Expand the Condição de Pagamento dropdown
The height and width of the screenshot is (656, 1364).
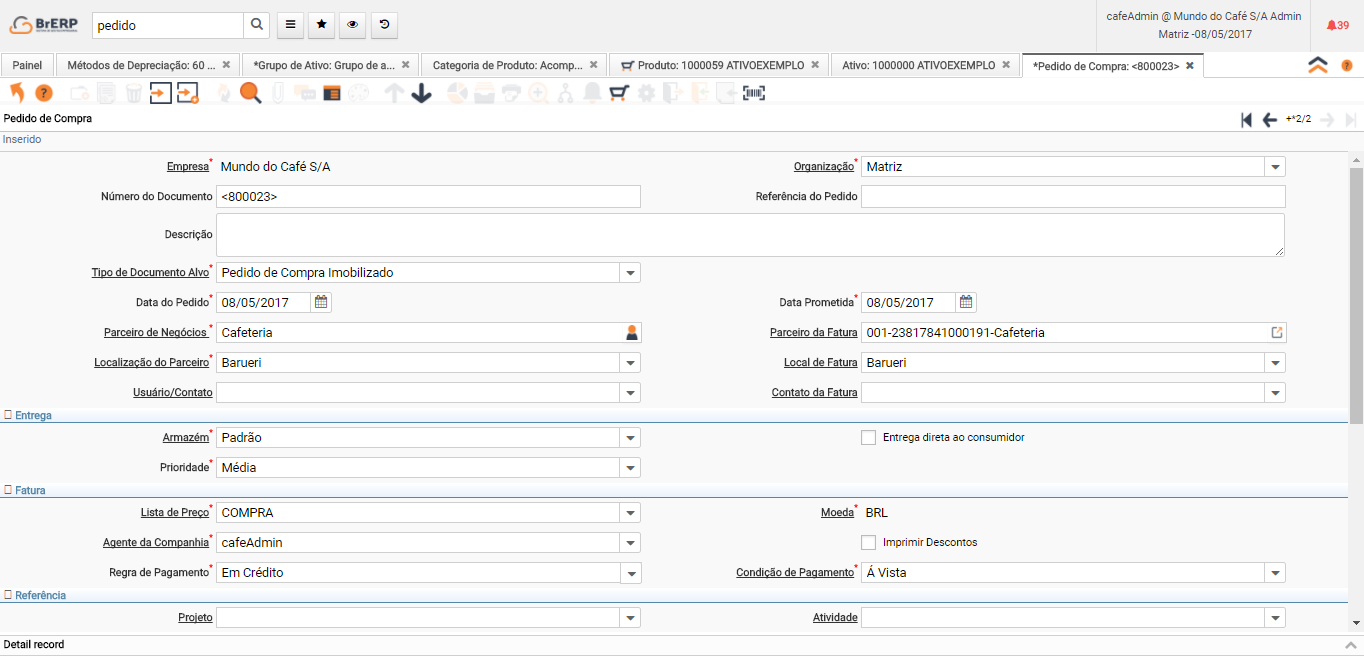[x=1275, y=573]
